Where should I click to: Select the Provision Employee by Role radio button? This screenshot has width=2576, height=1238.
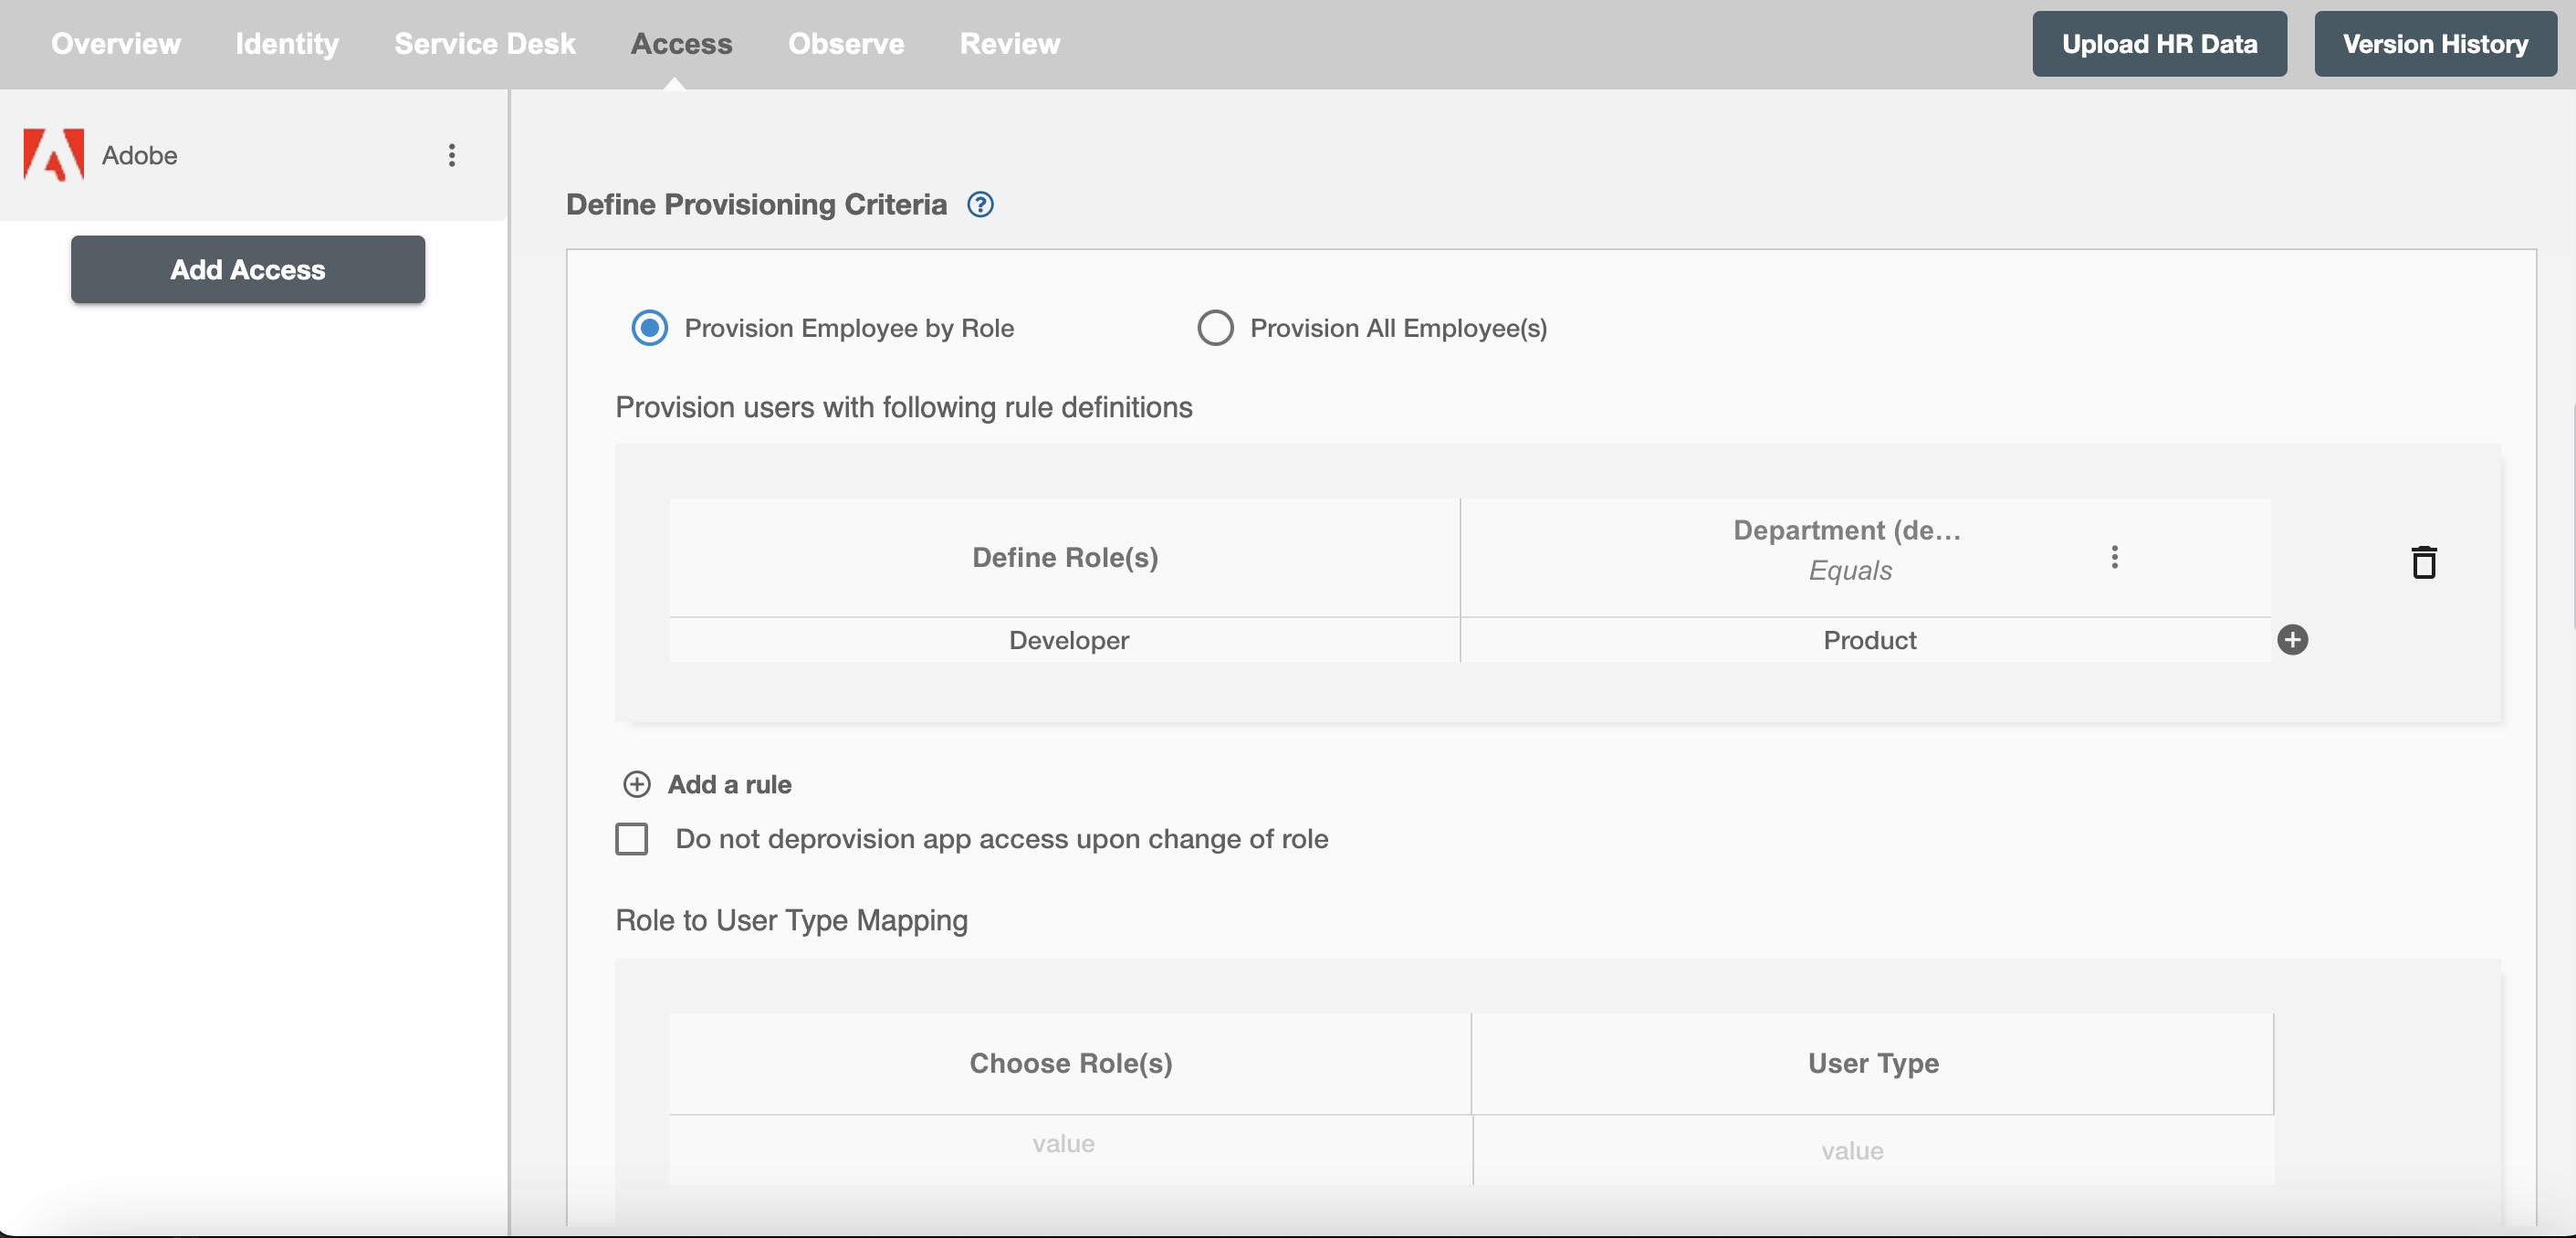647,326
